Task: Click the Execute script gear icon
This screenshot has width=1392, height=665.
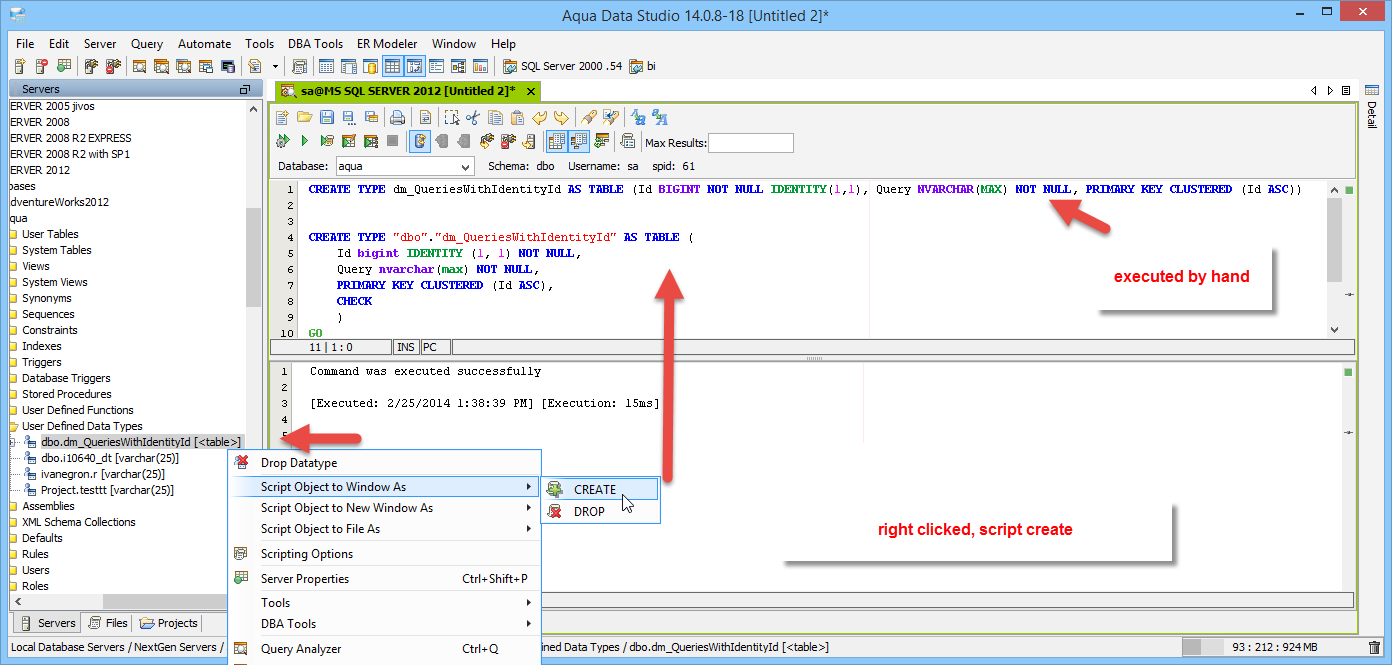Action: pos(283,141)
